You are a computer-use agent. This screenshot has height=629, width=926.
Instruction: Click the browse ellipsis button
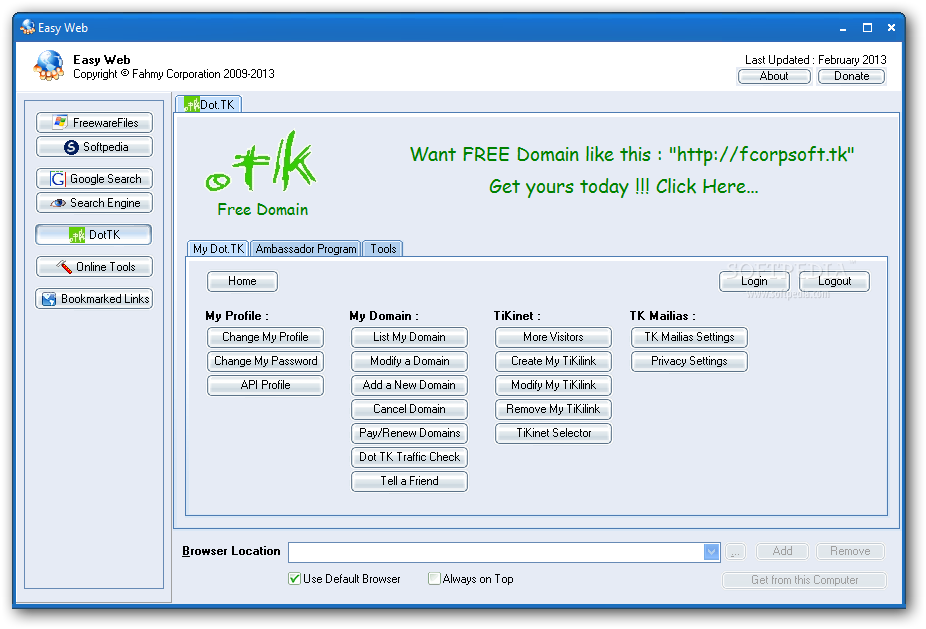pyautogui.click(x=735, y=552)
